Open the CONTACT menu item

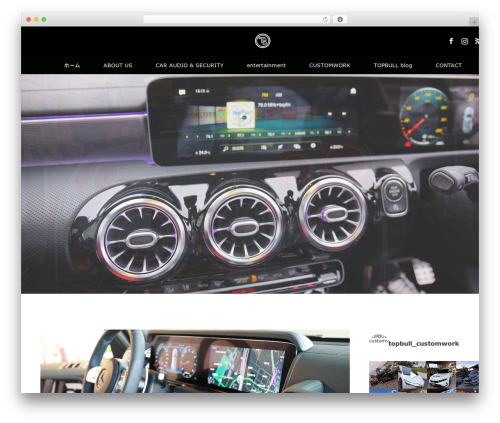448,65
